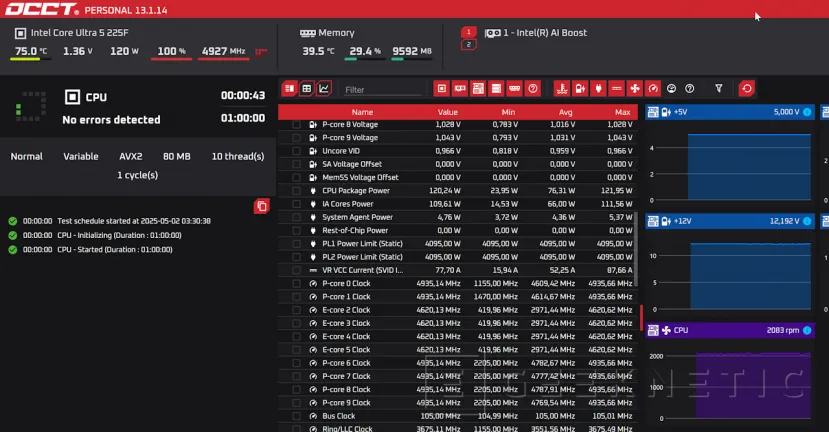
Task: Toggle the voltage sensor type filter
Action: pos(580,89)
